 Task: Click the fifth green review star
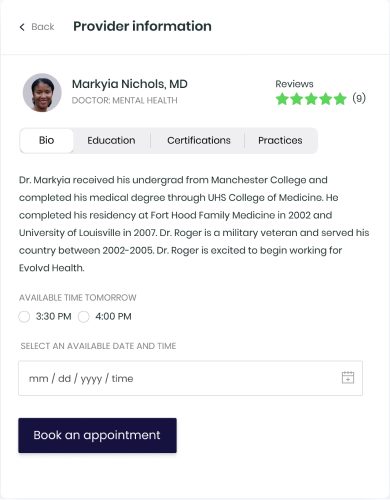340,99
